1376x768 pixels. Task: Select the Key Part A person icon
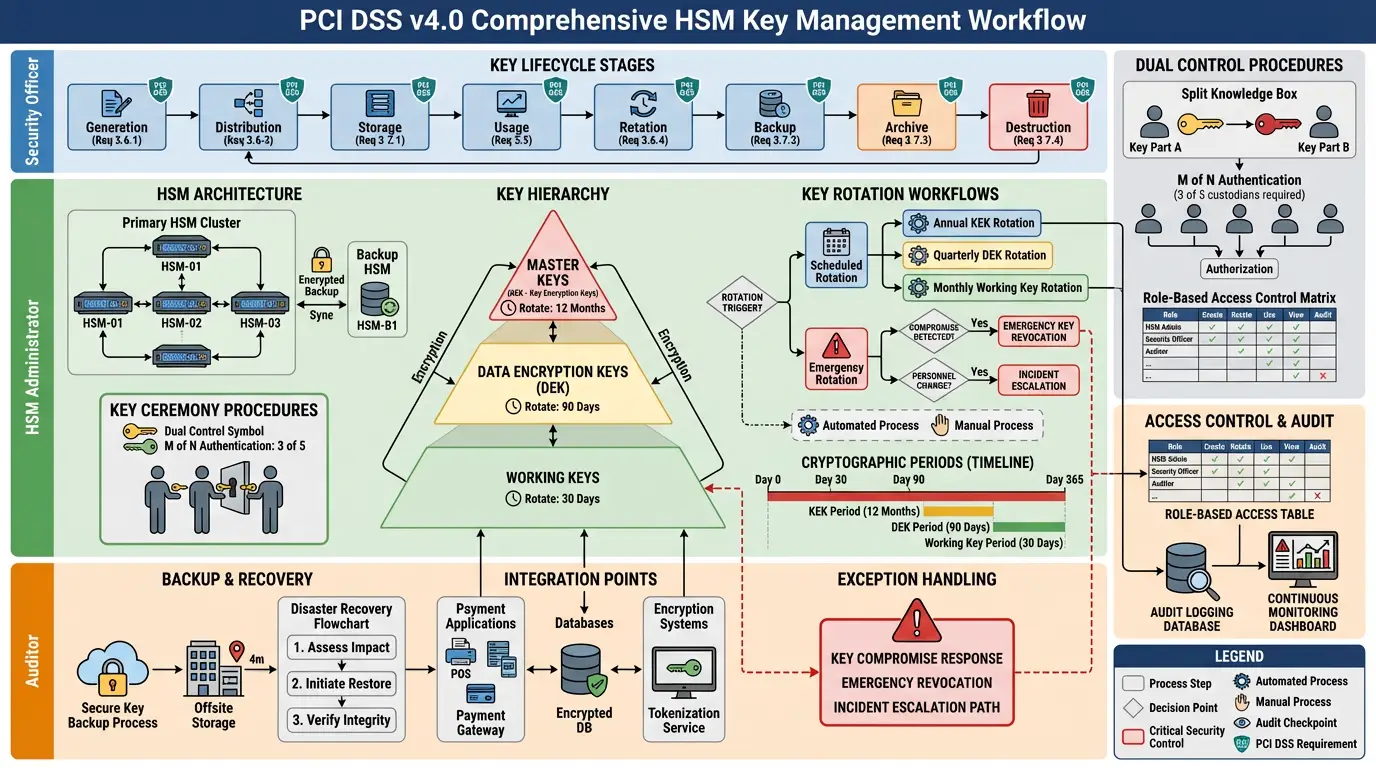click(1155, 122)
